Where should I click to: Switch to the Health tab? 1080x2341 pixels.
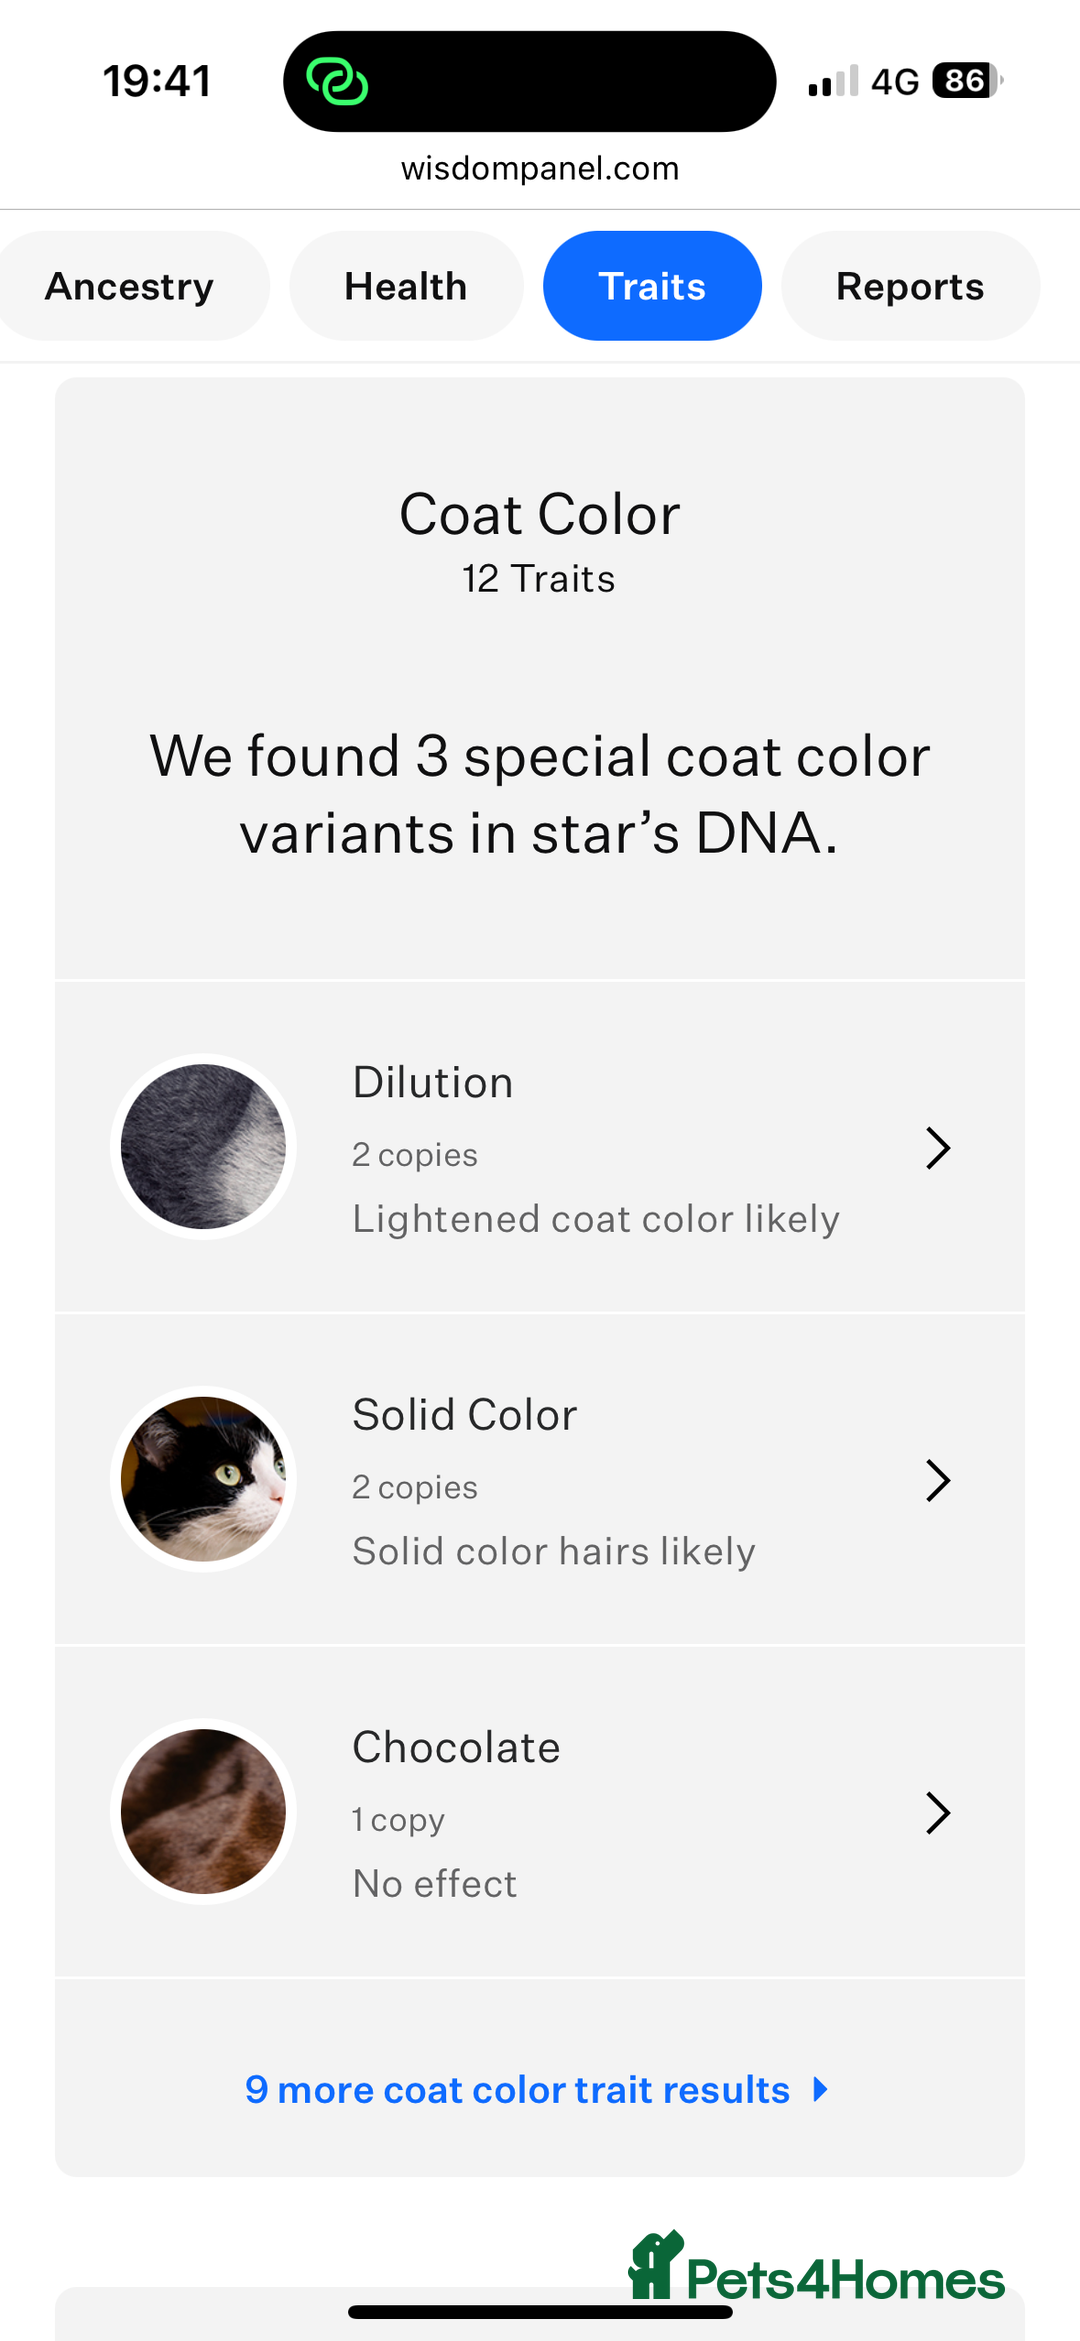tap(406, 286)
